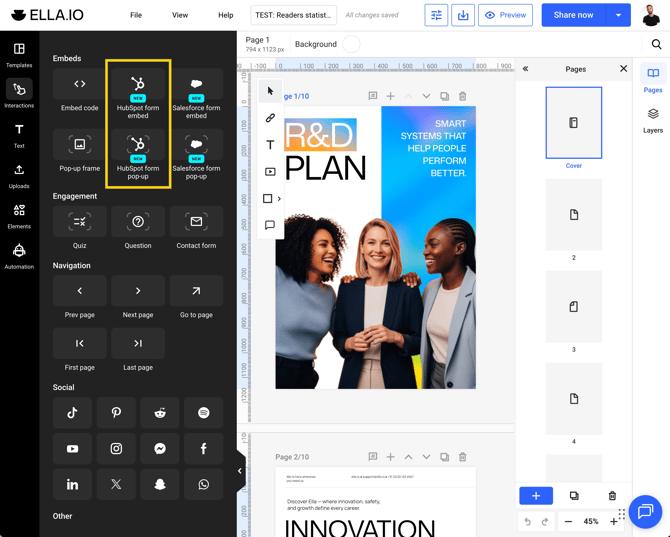Add the YouTube social icon
Viewport: 670px width, 537px height.
click(x=72, y=449)
